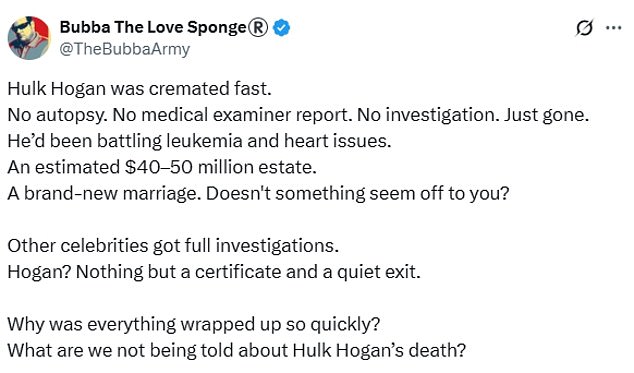Image resolution: width=634 pixels, height=373 pixels.
Task: Click the final line about Hulk Hogan's death
Action: (x=237, y=350)
